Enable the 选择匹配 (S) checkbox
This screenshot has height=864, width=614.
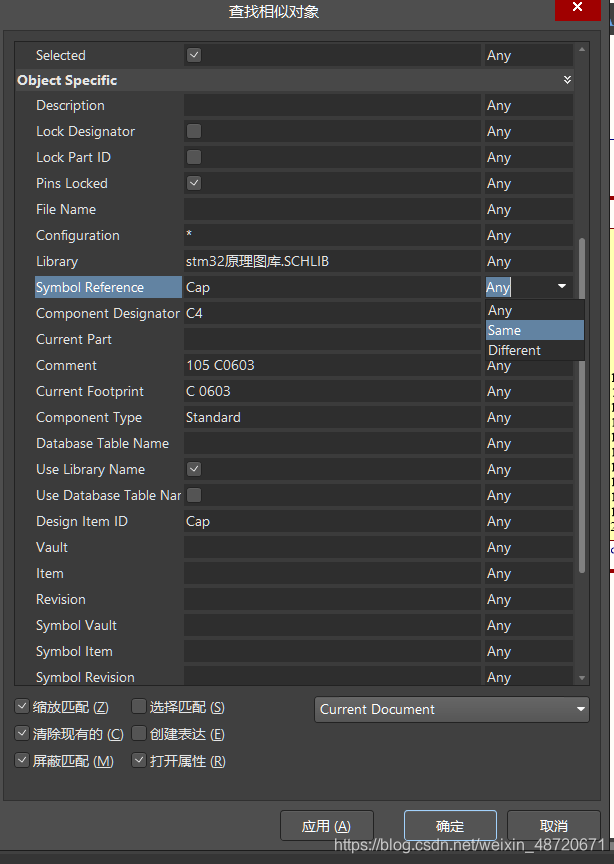(139, 707)
